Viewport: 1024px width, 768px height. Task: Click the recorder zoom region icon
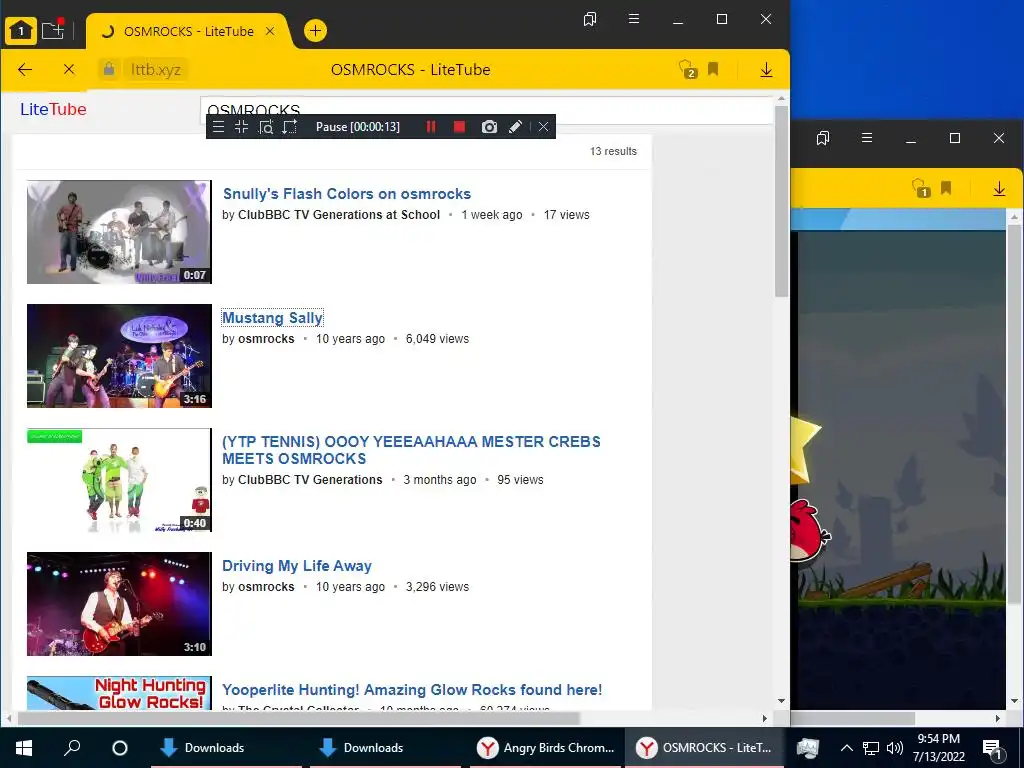tap(266, 127)
